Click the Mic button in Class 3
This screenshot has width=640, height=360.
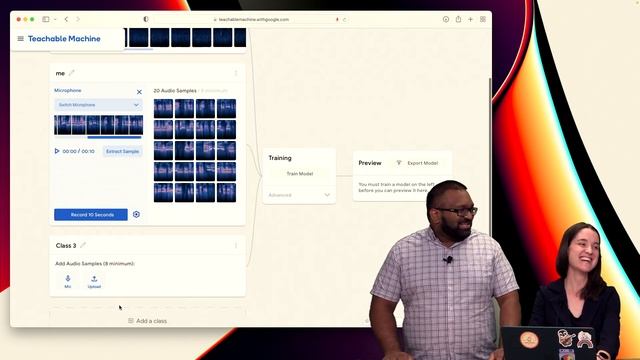(x=68, y=281)
